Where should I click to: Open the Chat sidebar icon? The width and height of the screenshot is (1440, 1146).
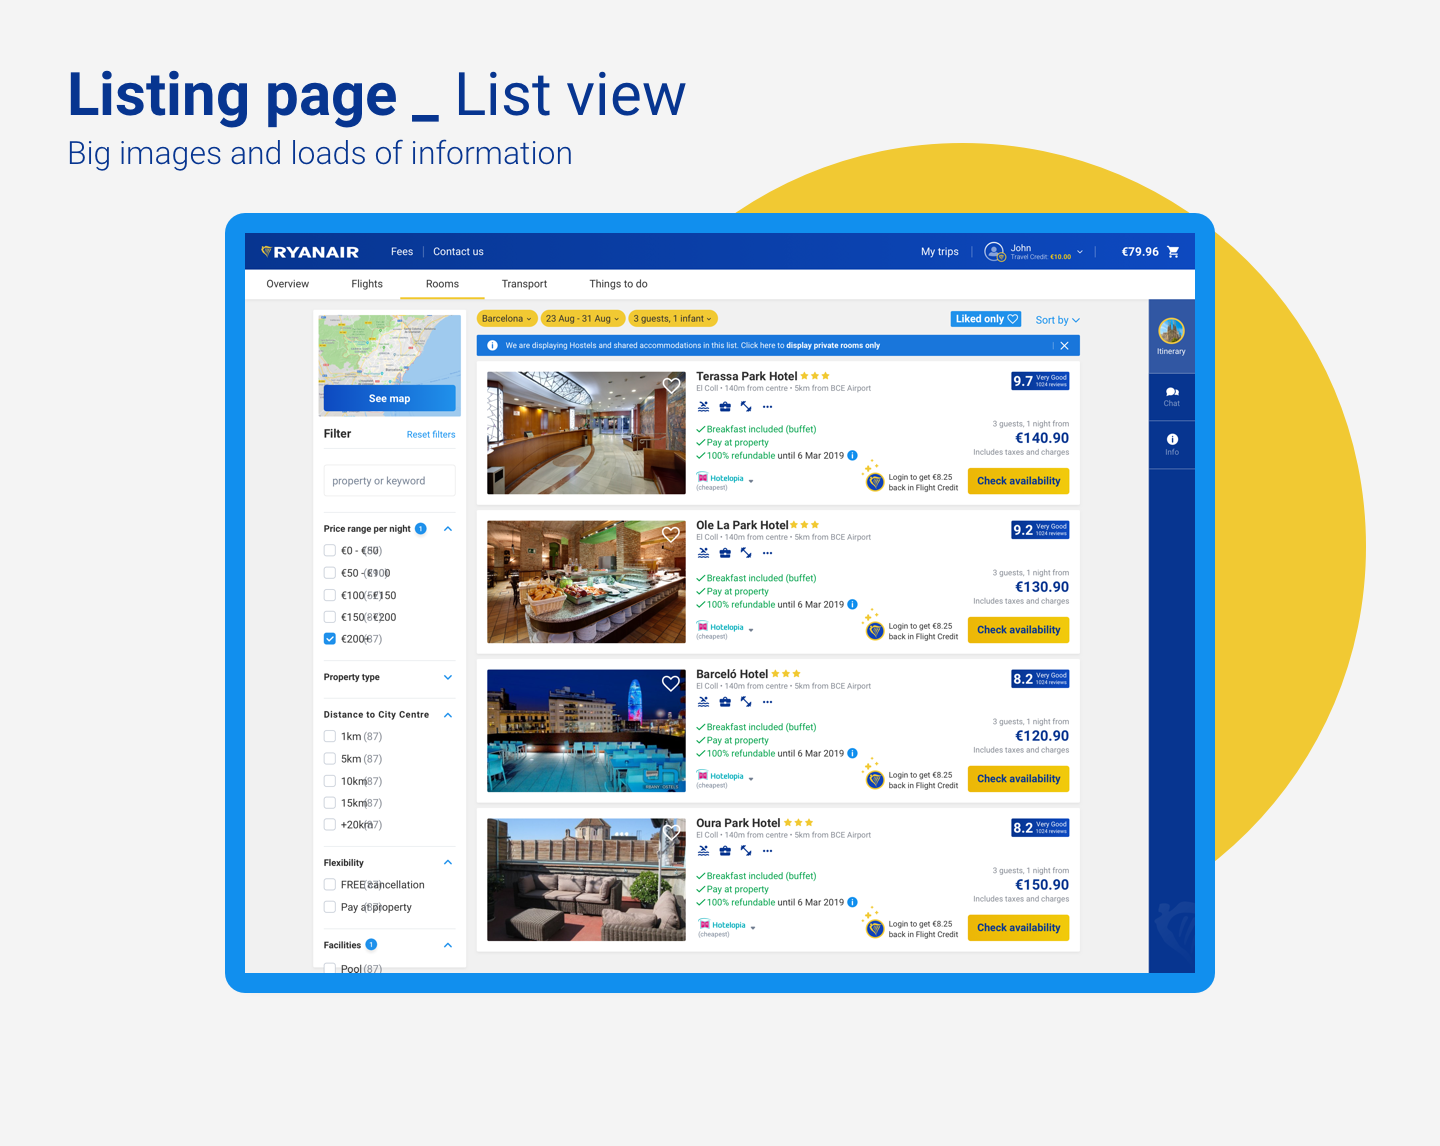tap(1171, 393)
